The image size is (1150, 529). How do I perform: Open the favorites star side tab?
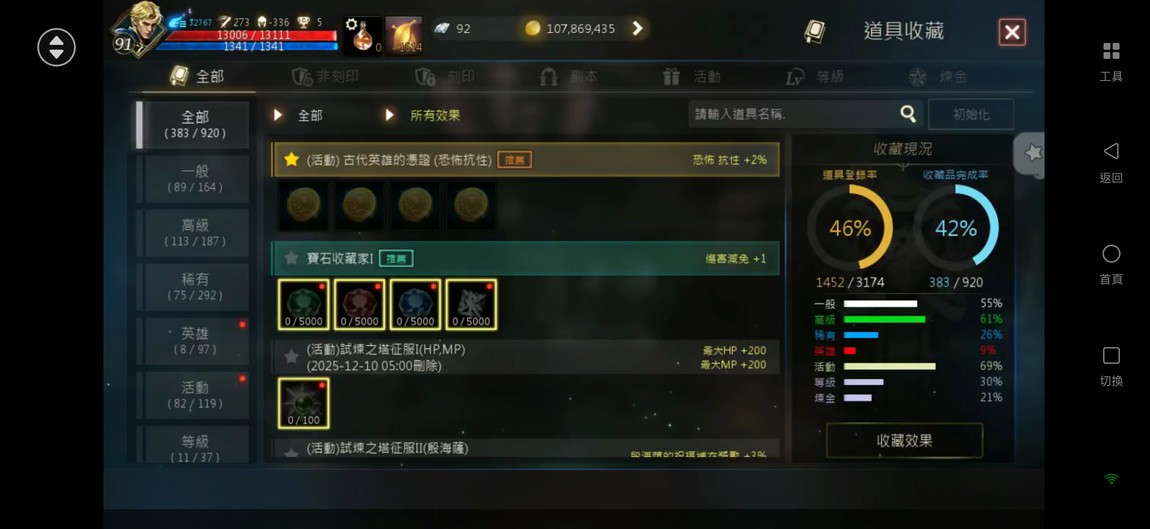(1030, 153)
